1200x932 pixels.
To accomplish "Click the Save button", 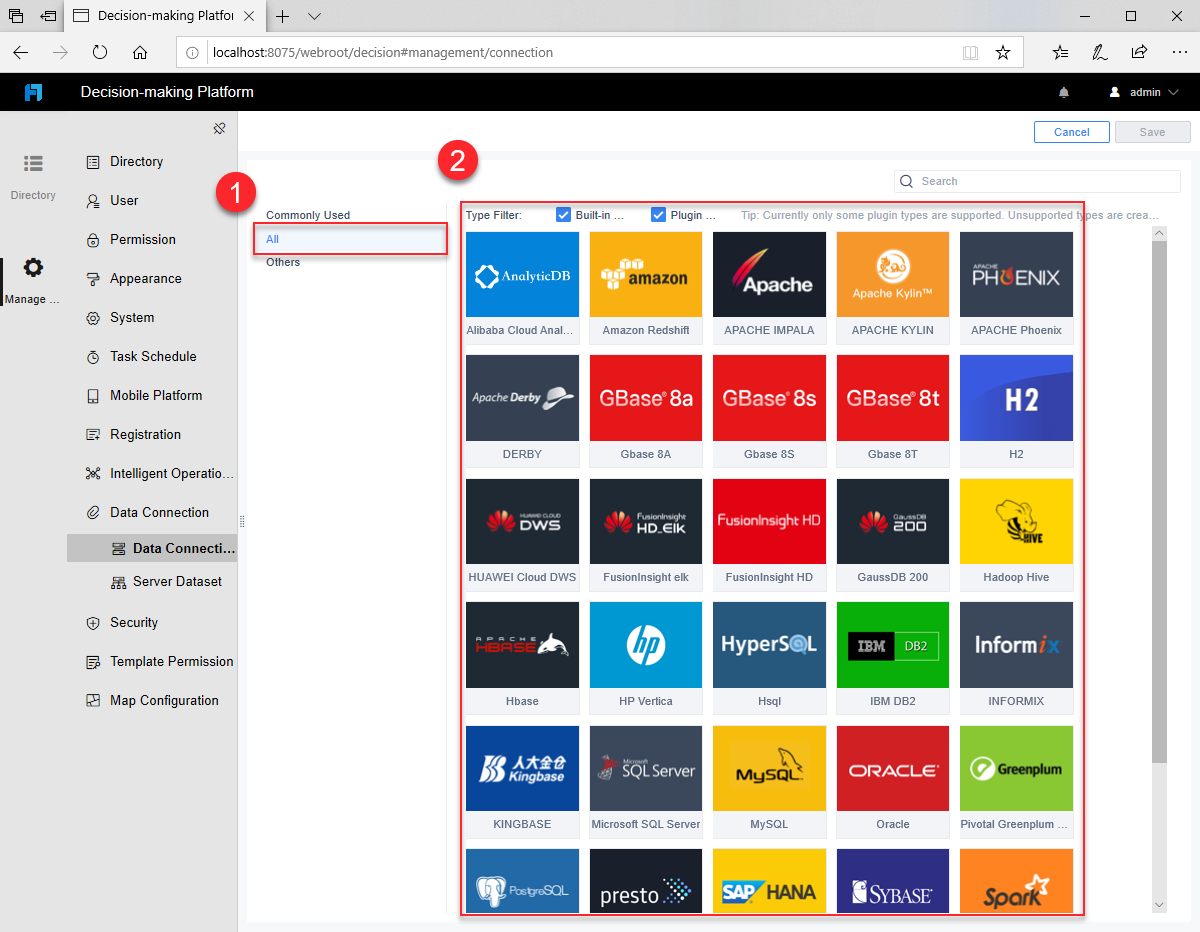I will [1152, 131].
